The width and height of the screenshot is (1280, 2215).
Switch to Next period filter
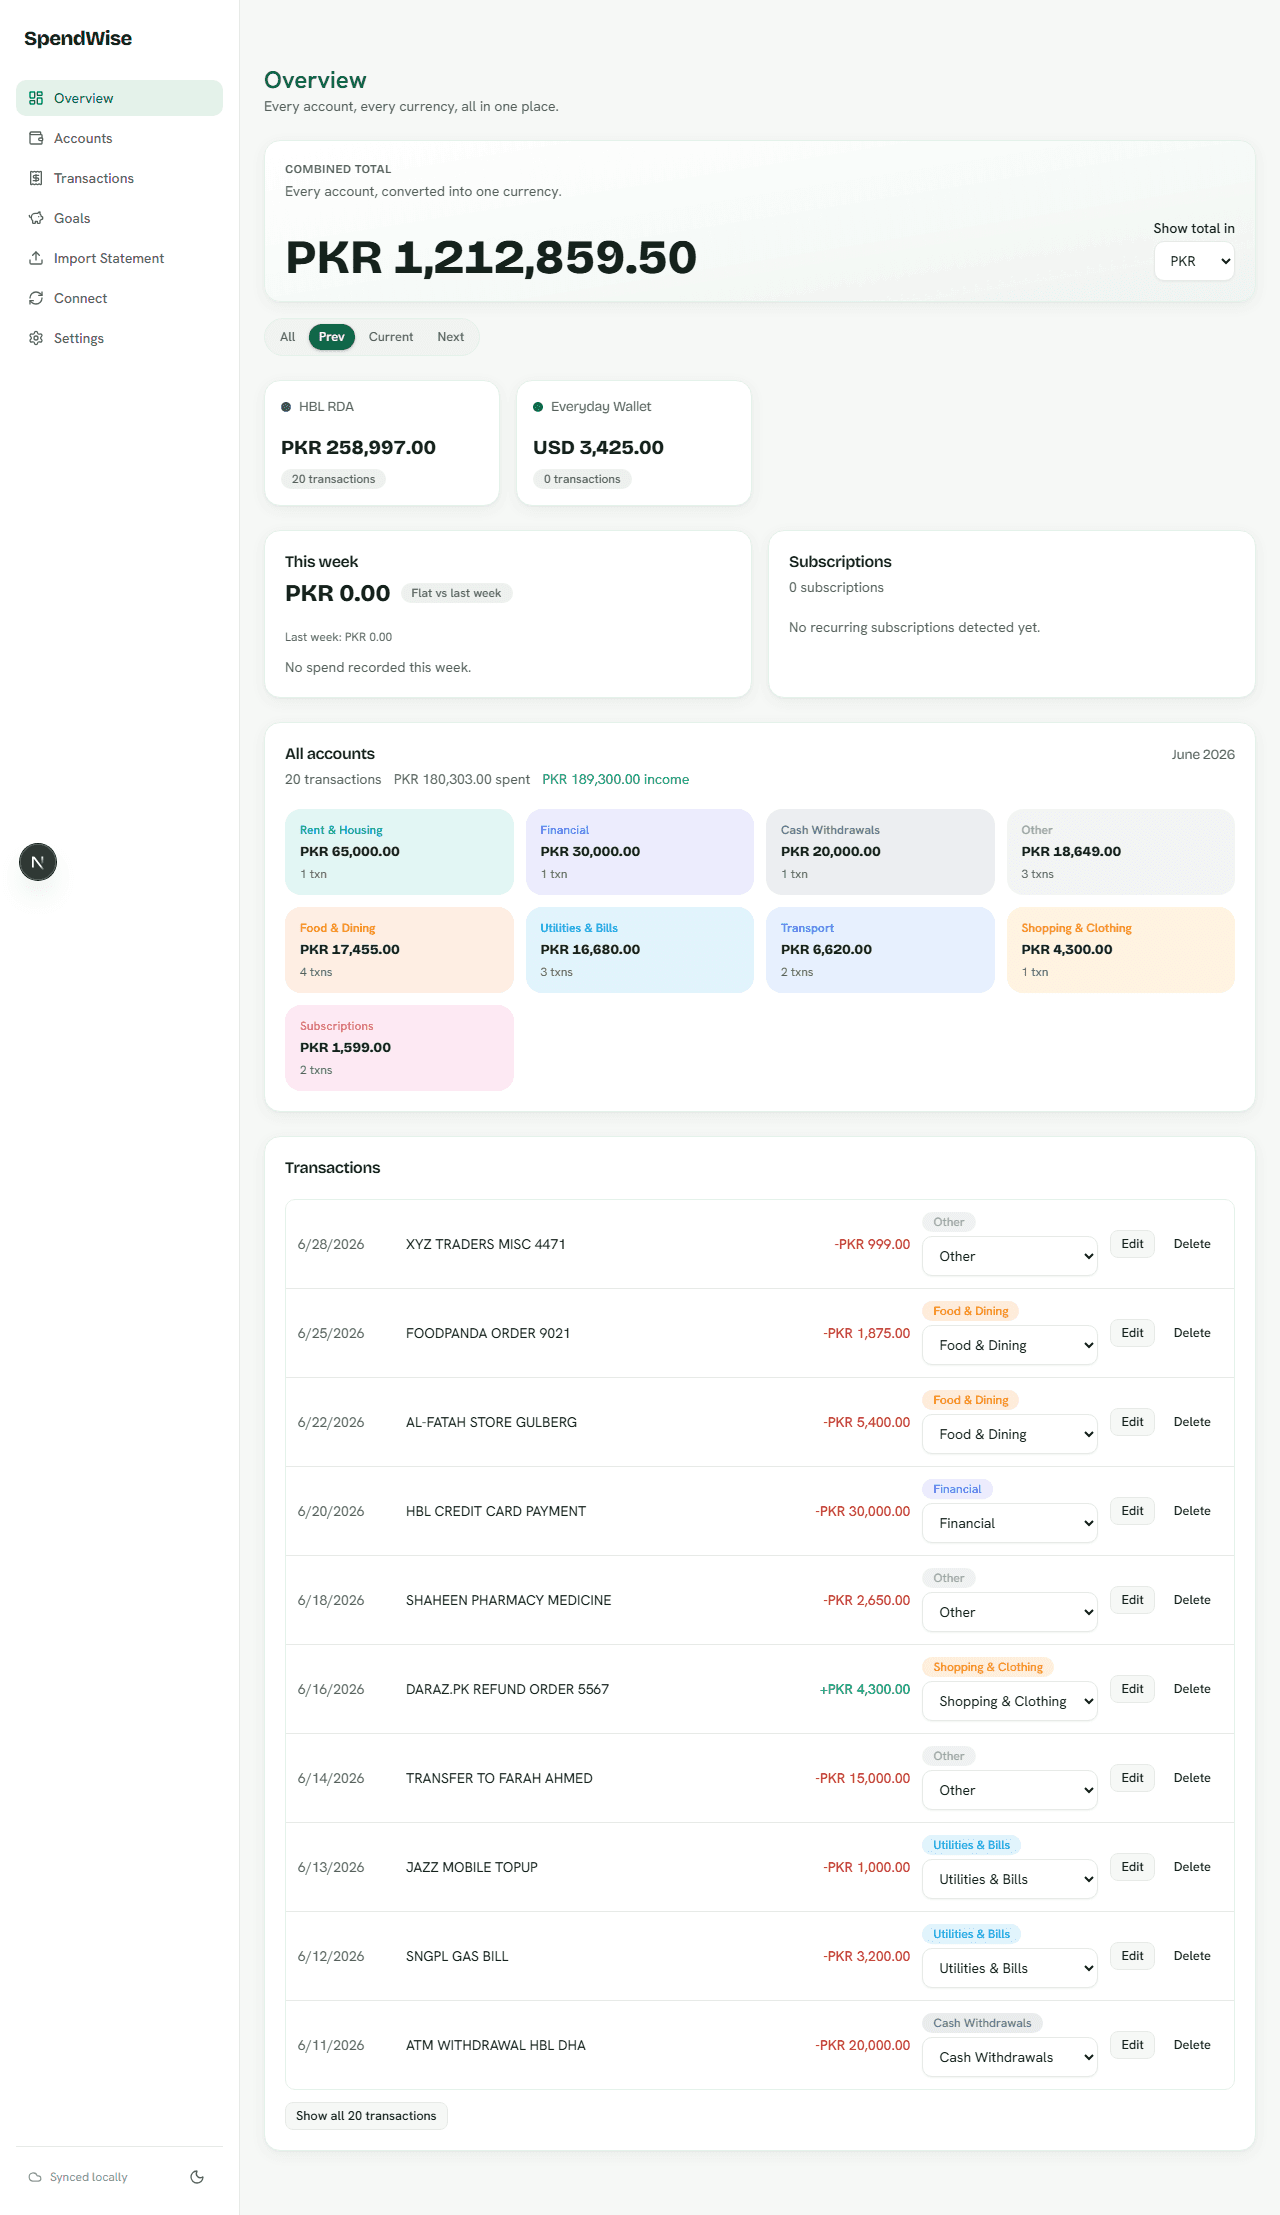pyautogui.click(x=451, y=337)
